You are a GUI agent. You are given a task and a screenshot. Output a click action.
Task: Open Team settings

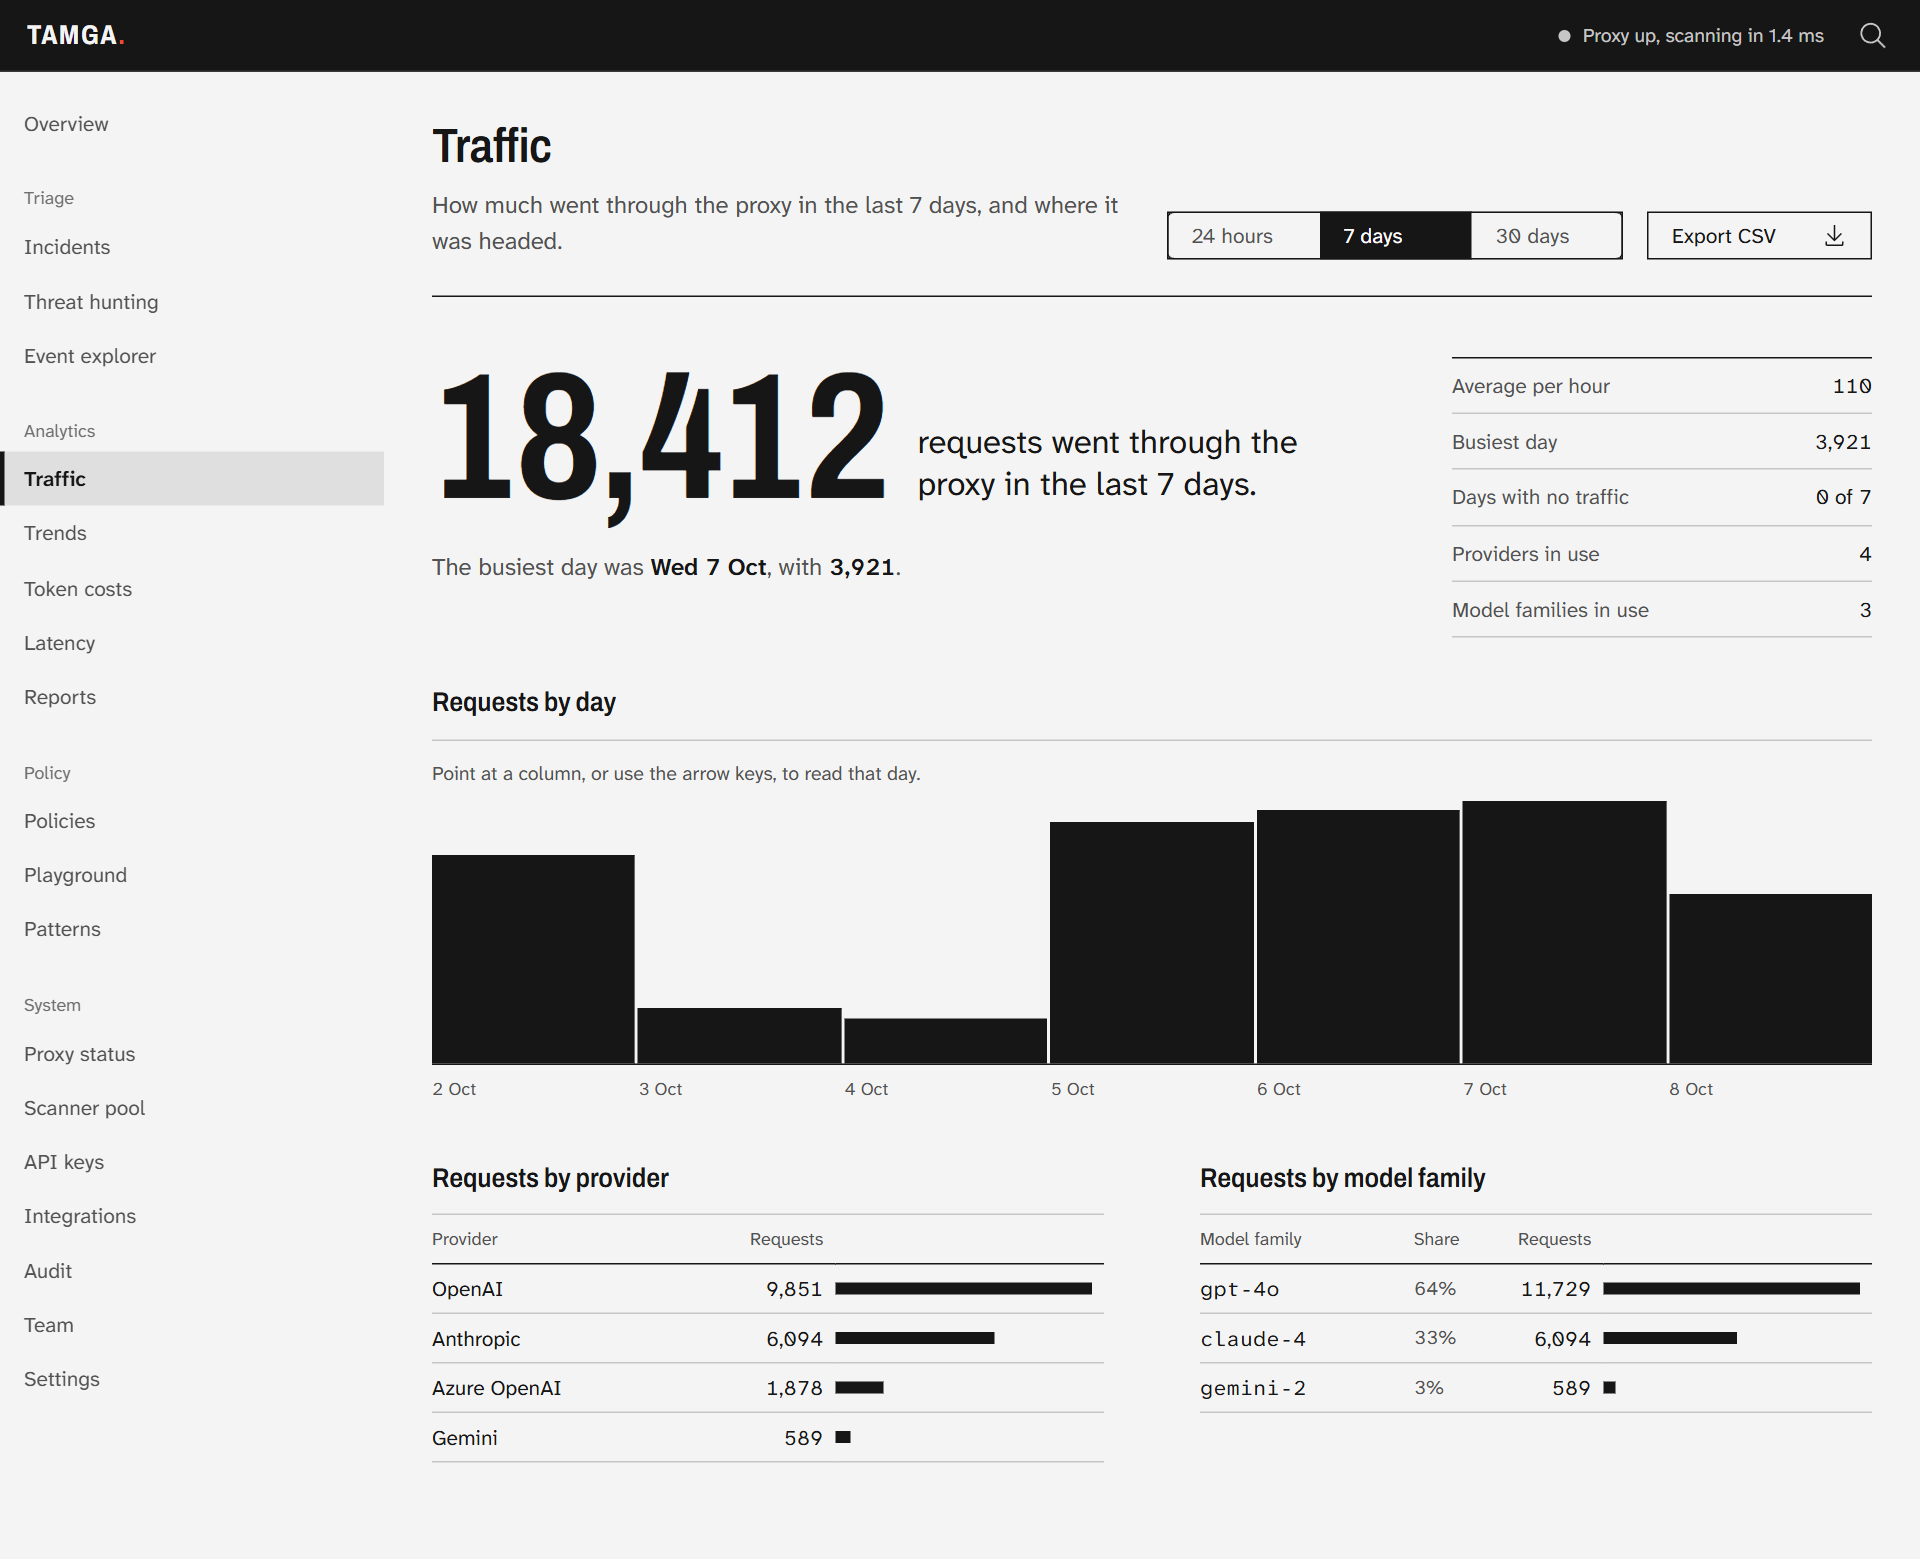point(192,1325)
